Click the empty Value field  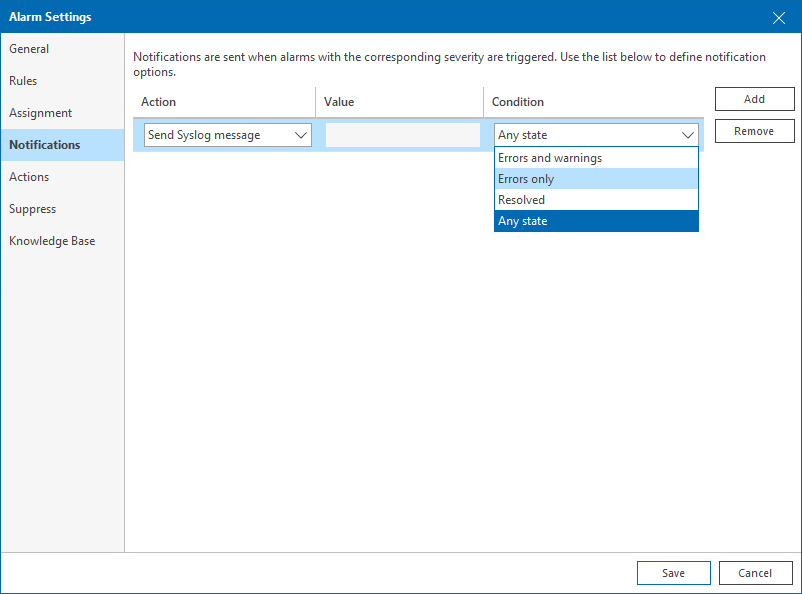[402, 135]
